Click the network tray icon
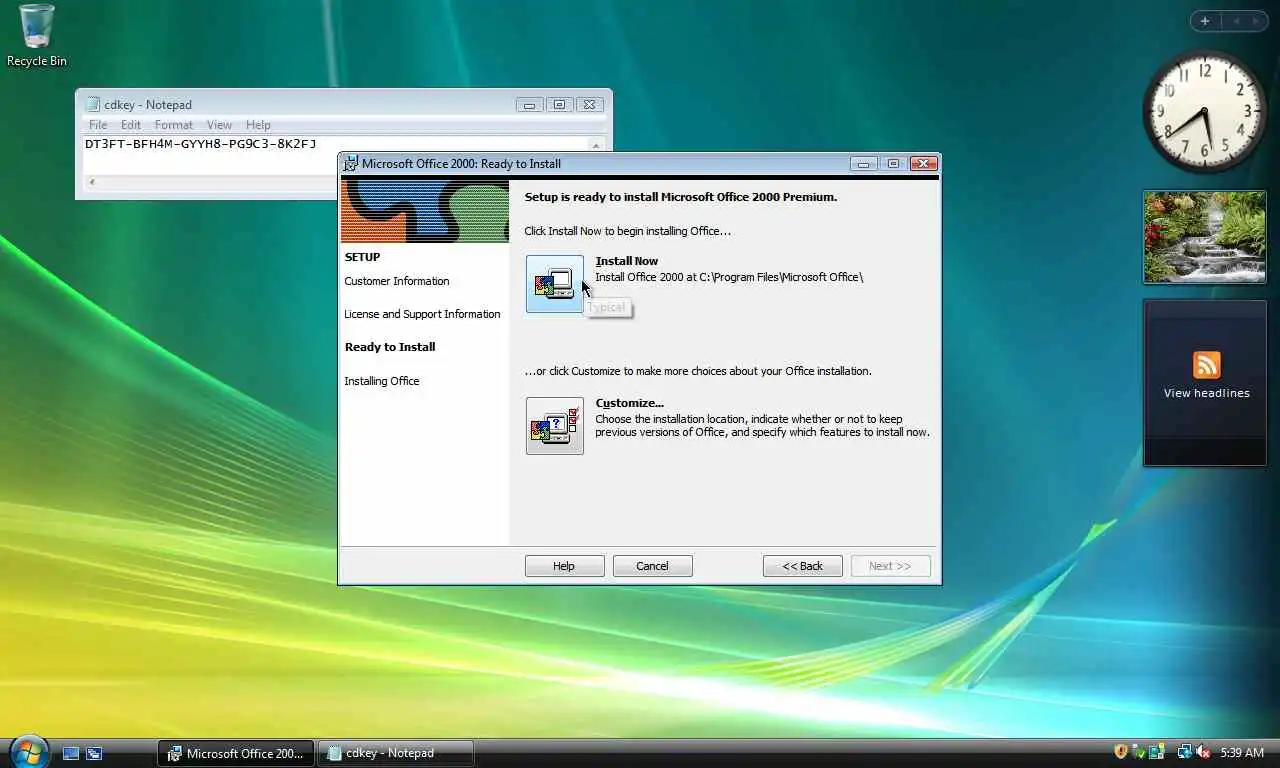Image resolution: width=1280 pixels, height=768 pixels. pyautogui.click(x=1185, y=752)
